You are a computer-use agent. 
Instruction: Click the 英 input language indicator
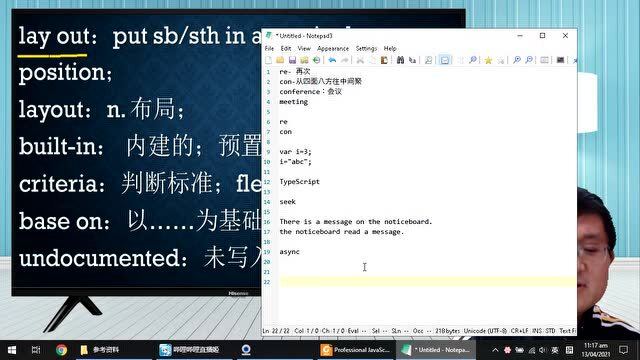click(x=555, y=350)
